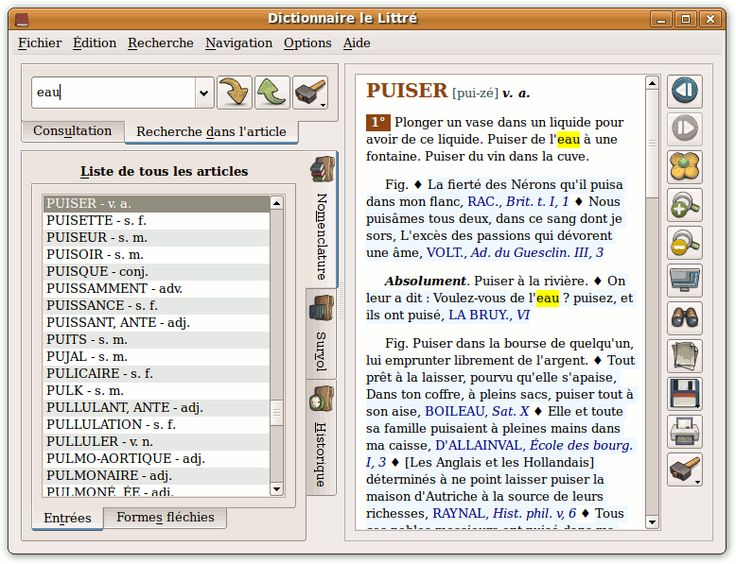Click the green up-arrow icon beside search

tap(272, 92)
